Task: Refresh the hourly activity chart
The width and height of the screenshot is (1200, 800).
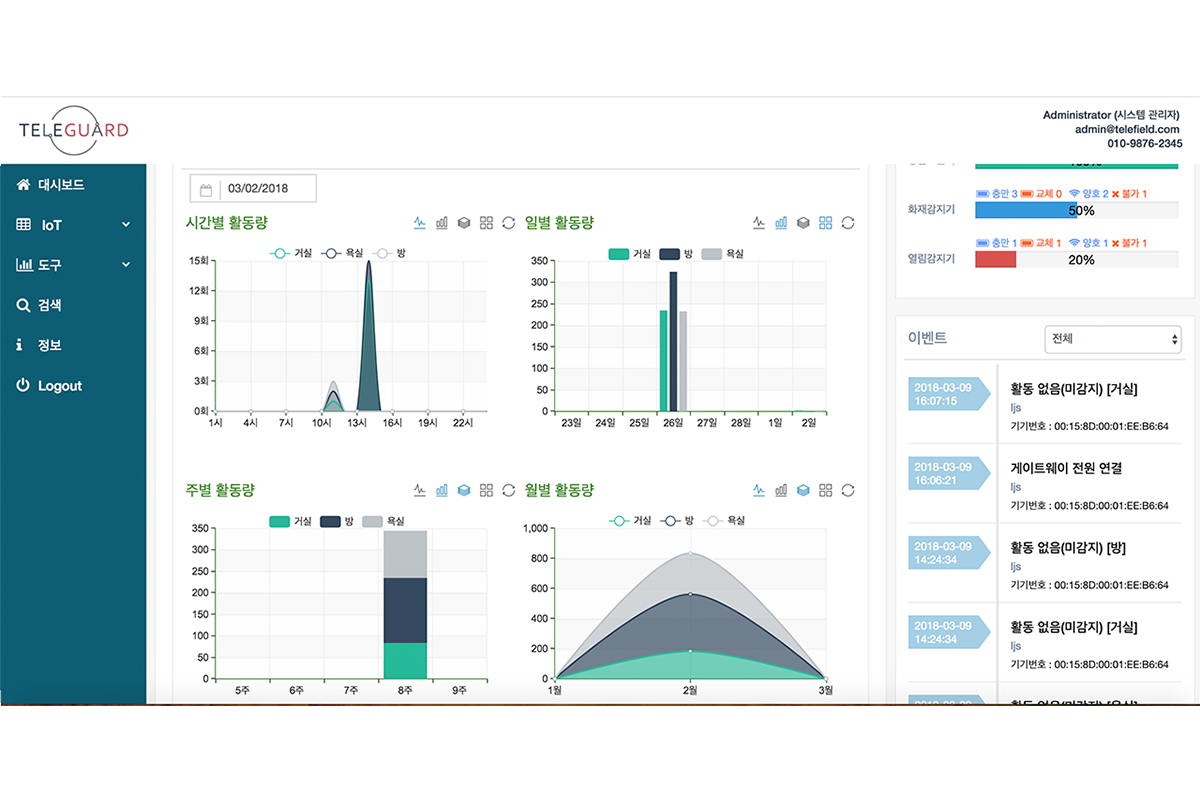Action: click(508, 223)
